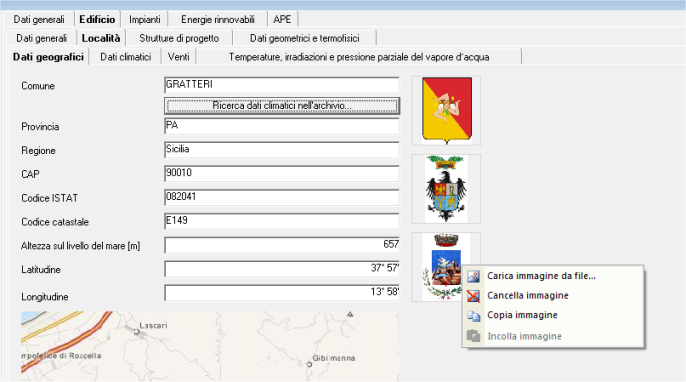Click the Altezza sul livello del mare field
Screen dimensions: 686x382
[x=282, y=245]
